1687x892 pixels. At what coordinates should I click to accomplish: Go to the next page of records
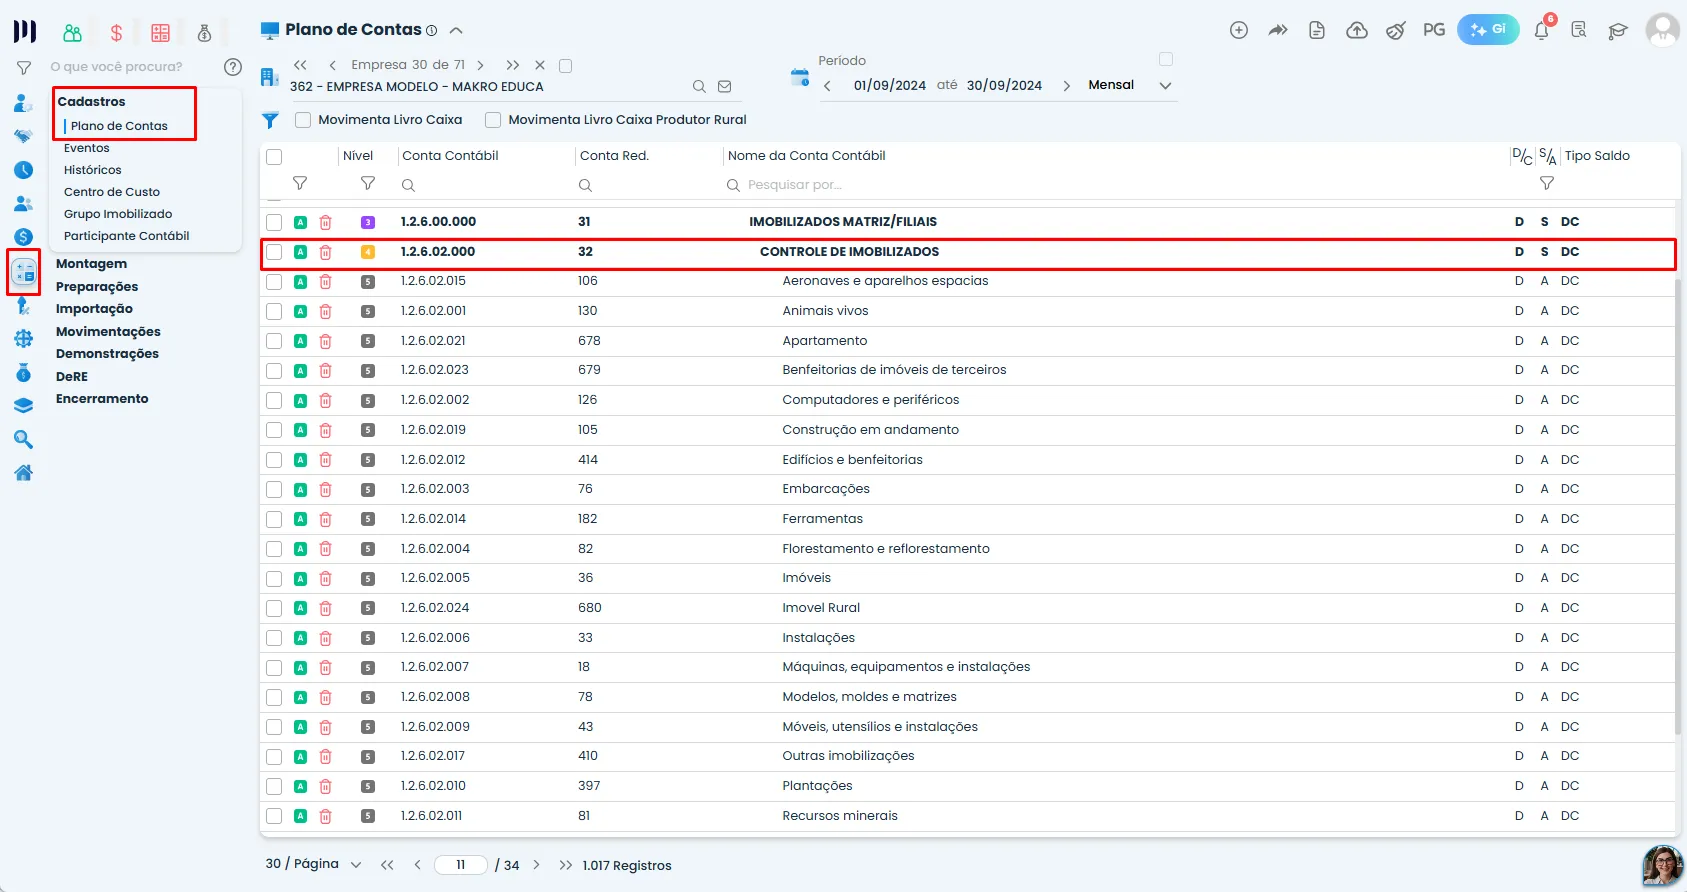point(537,865)
